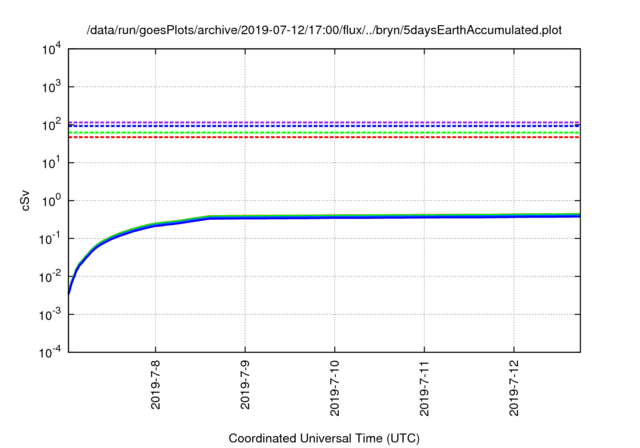Click the 10^1 y-axis label
The width and height of the screenshot is (640, 448).
pyautogui.click(x=52, y=162)
